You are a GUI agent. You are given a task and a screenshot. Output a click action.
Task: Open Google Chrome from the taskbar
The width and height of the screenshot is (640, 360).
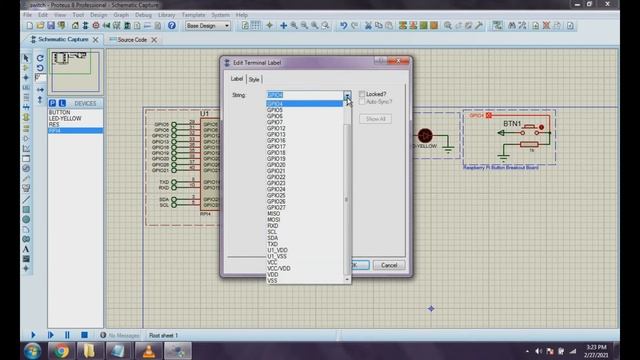pos(61,351)
